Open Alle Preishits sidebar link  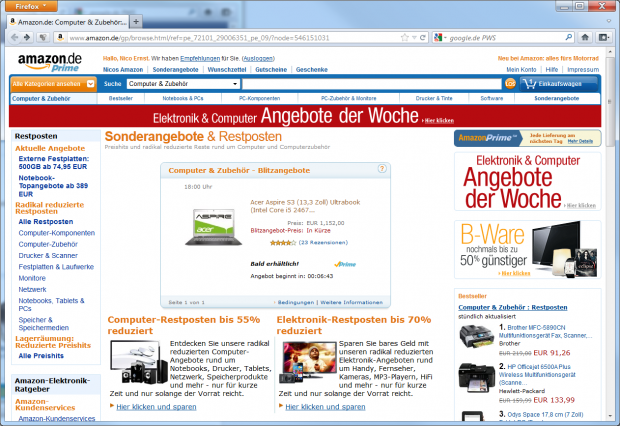[41, 356]
